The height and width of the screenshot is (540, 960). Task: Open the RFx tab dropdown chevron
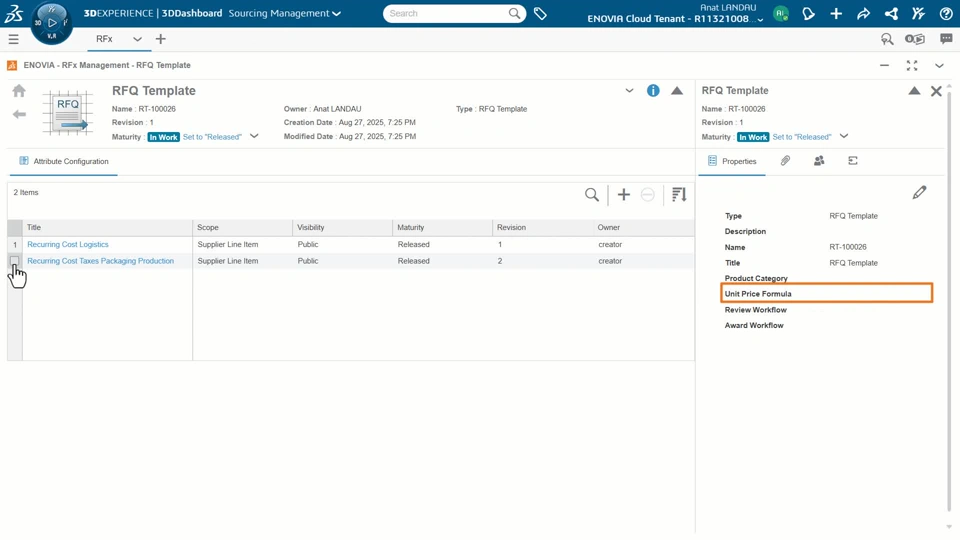137,39
